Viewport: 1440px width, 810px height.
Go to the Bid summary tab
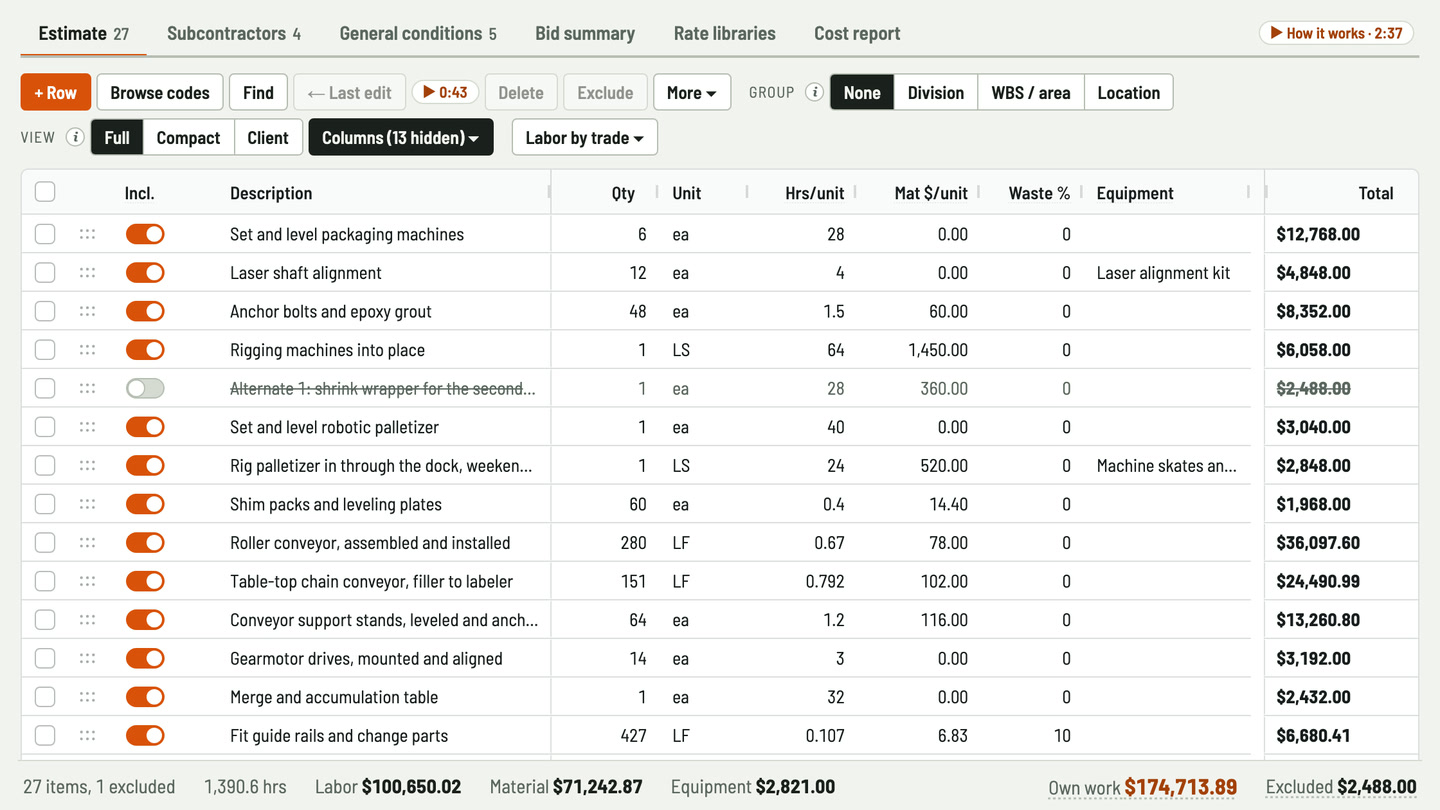[585, 33]
